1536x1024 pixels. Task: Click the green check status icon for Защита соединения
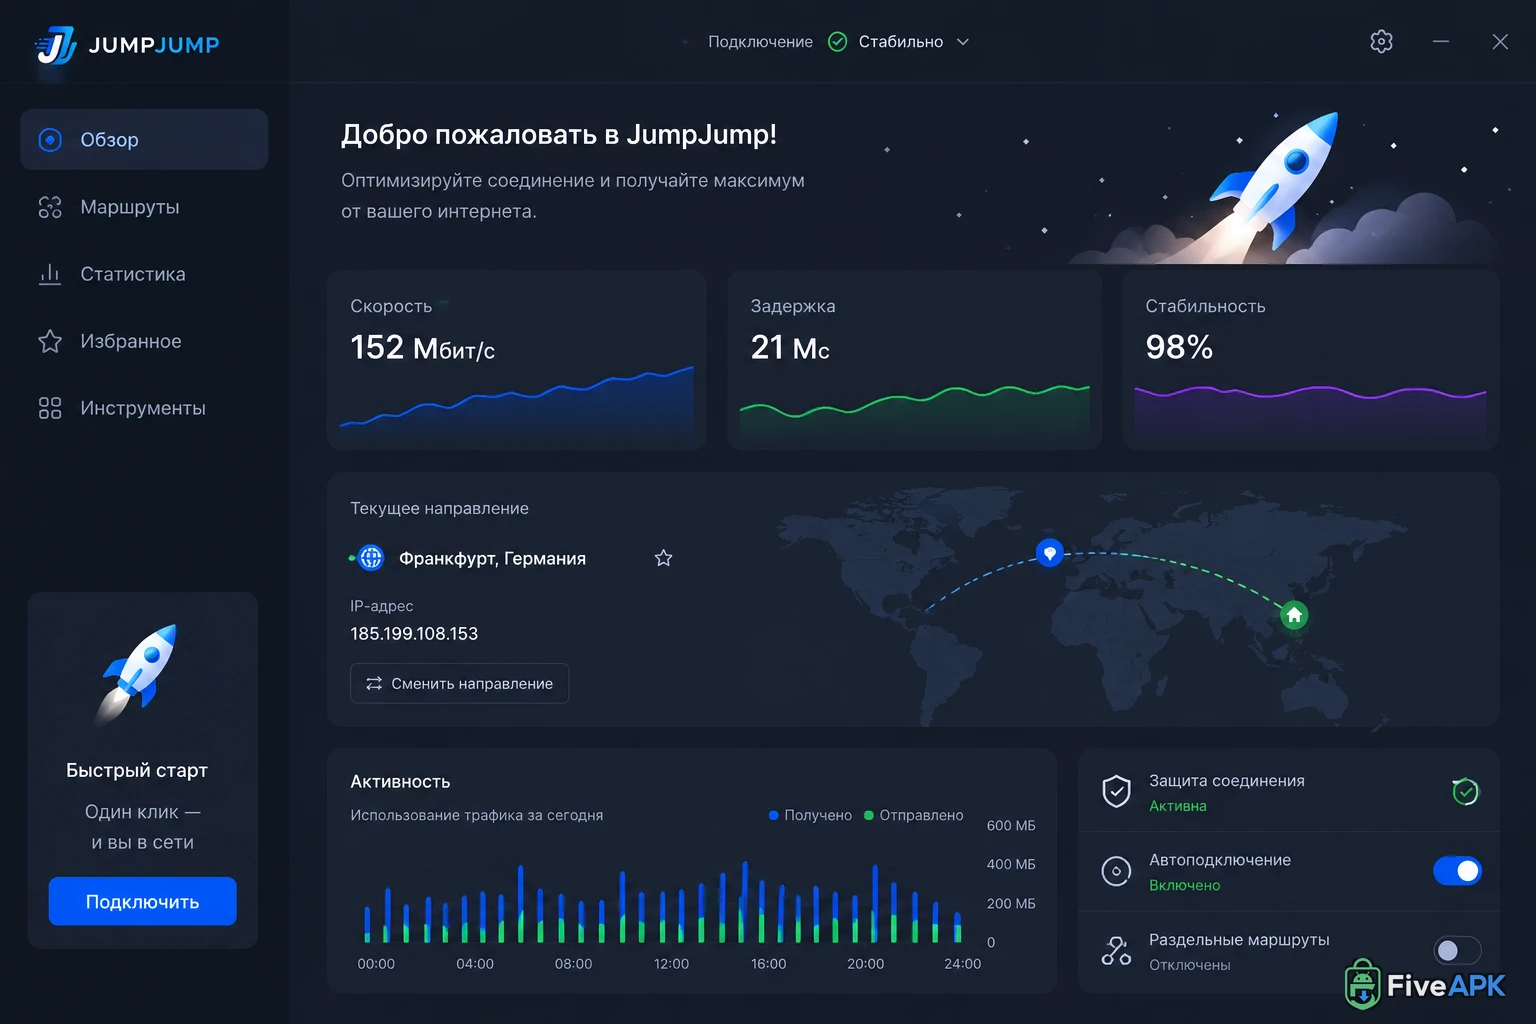[x=1465, y=791]
